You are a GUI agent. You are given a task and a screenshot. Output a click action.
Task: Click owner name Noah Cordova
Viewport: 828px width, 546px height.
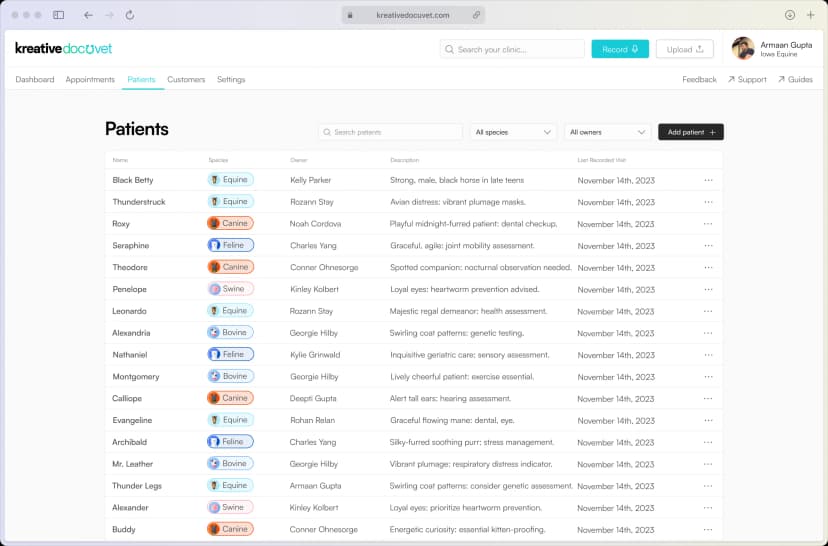point(315,224)
